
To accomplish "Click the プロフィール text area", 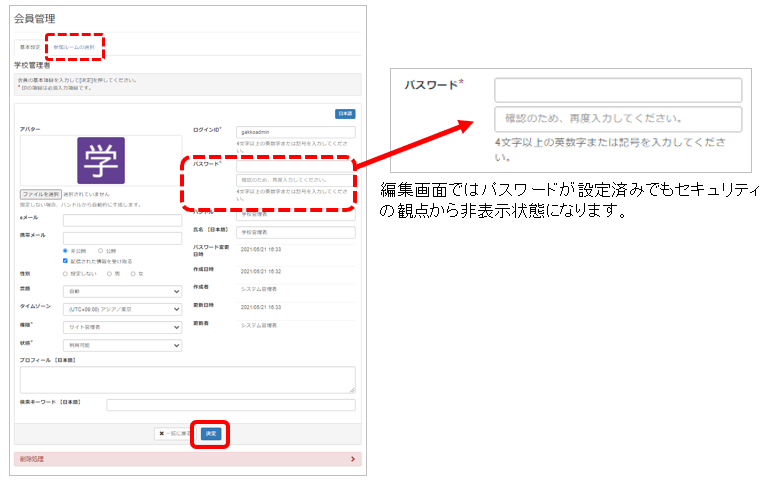I will click(x=187, y=379).
